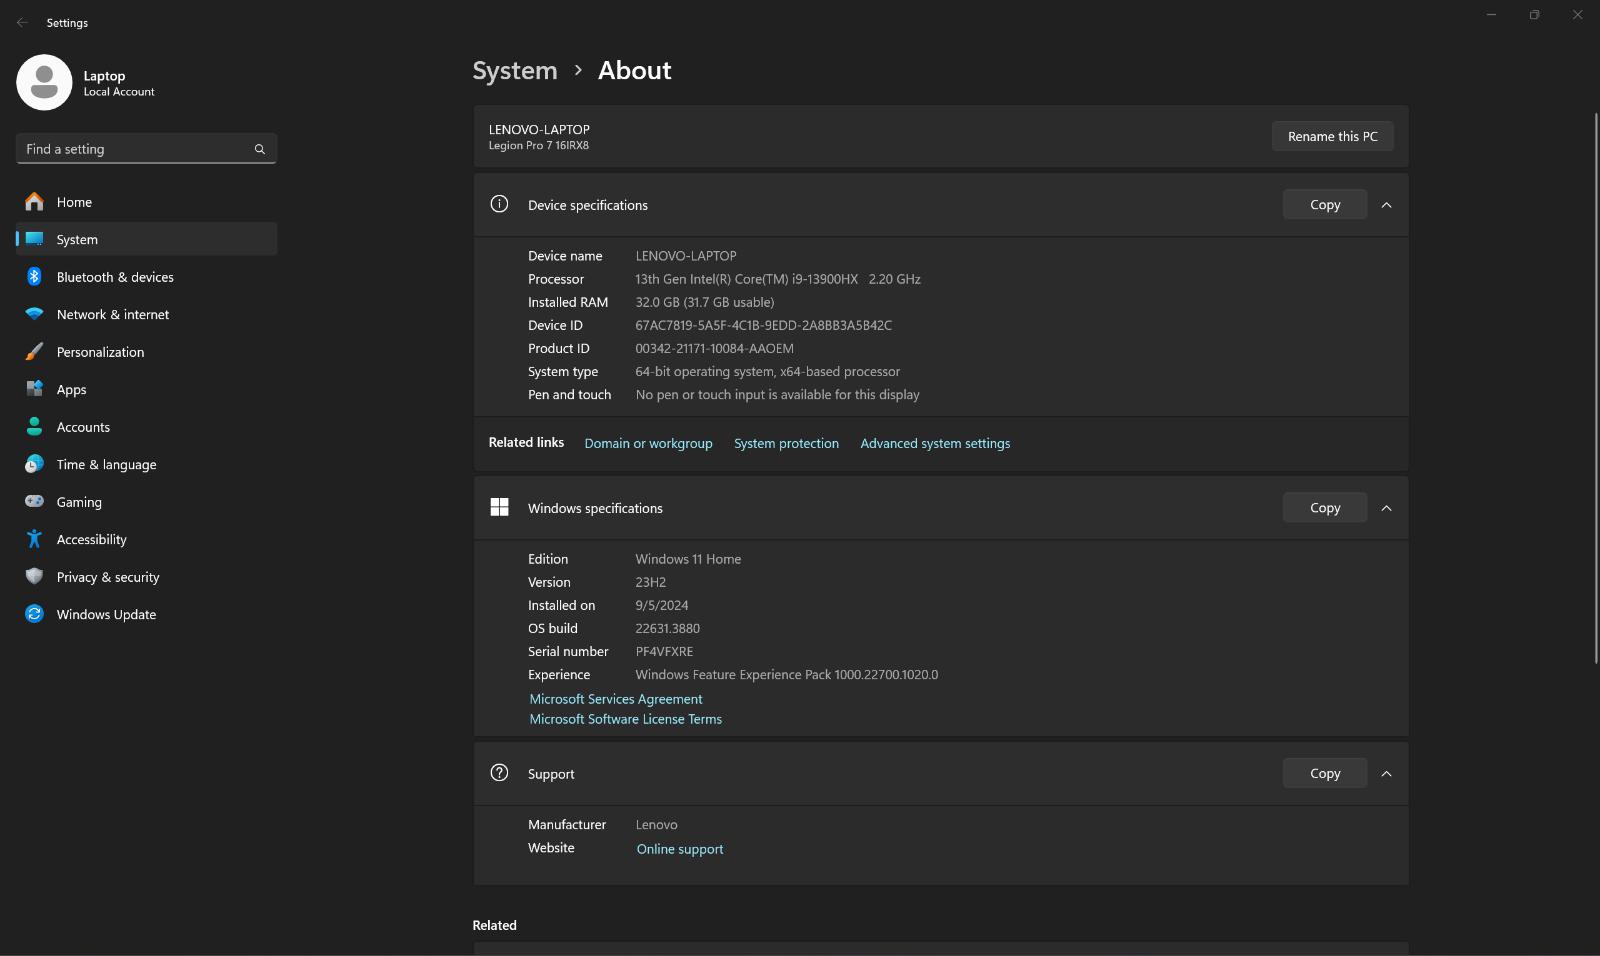
Task: Click the Gaming controller icon
Action: point(34,502)
